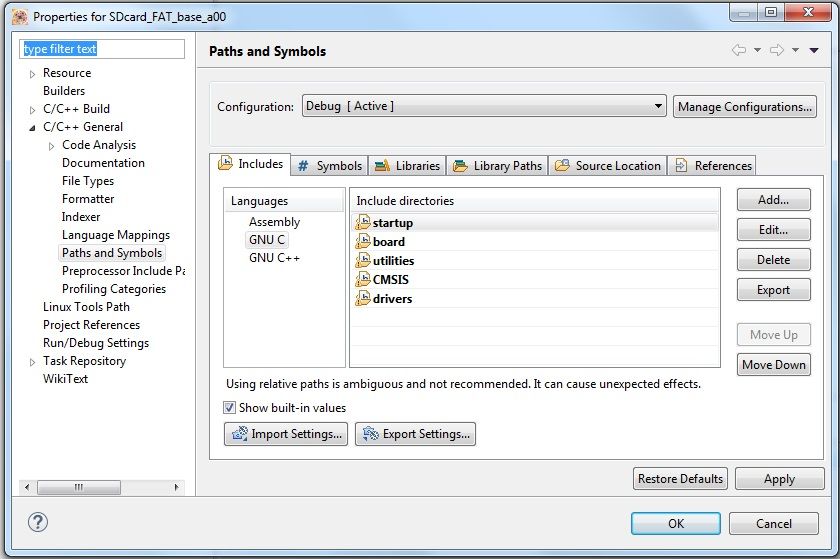
Task: Click the type filter text field
Action: pyautogui.click(x=103, y=49)
